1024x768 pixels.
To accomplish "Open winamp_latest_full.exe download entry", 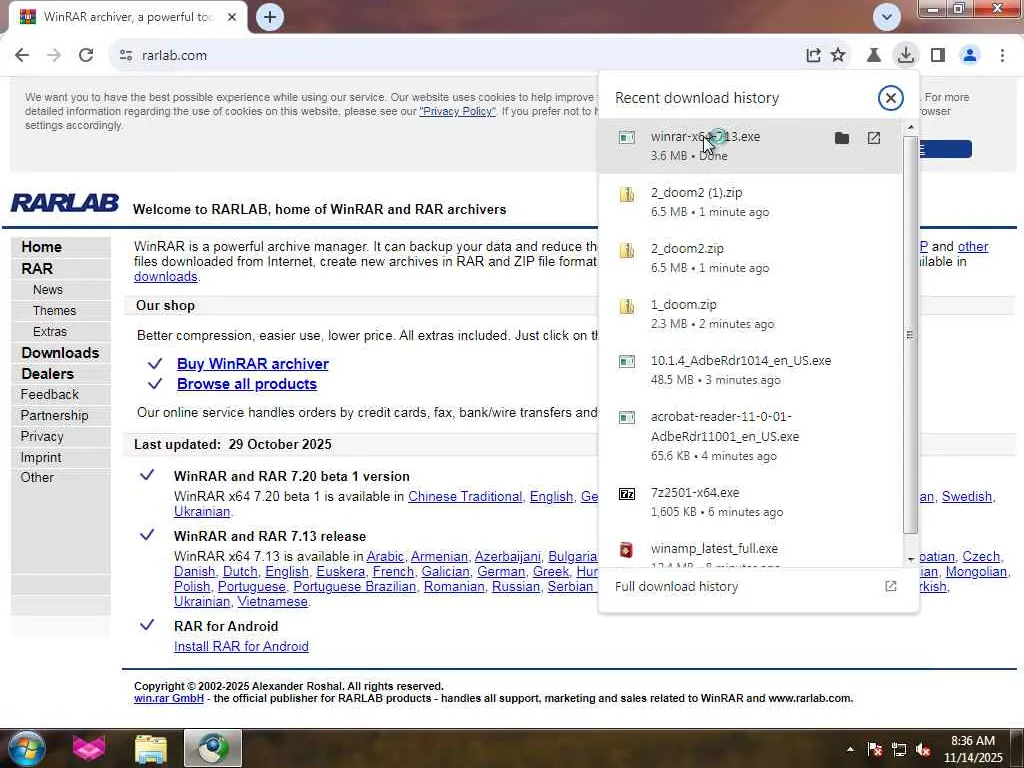I will click(x=750, y=550).
